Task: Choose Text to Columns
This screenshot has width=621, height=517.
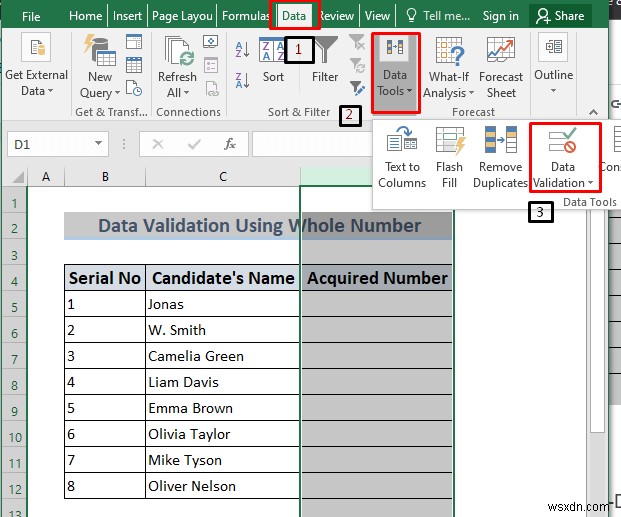Action: (402, 158)
